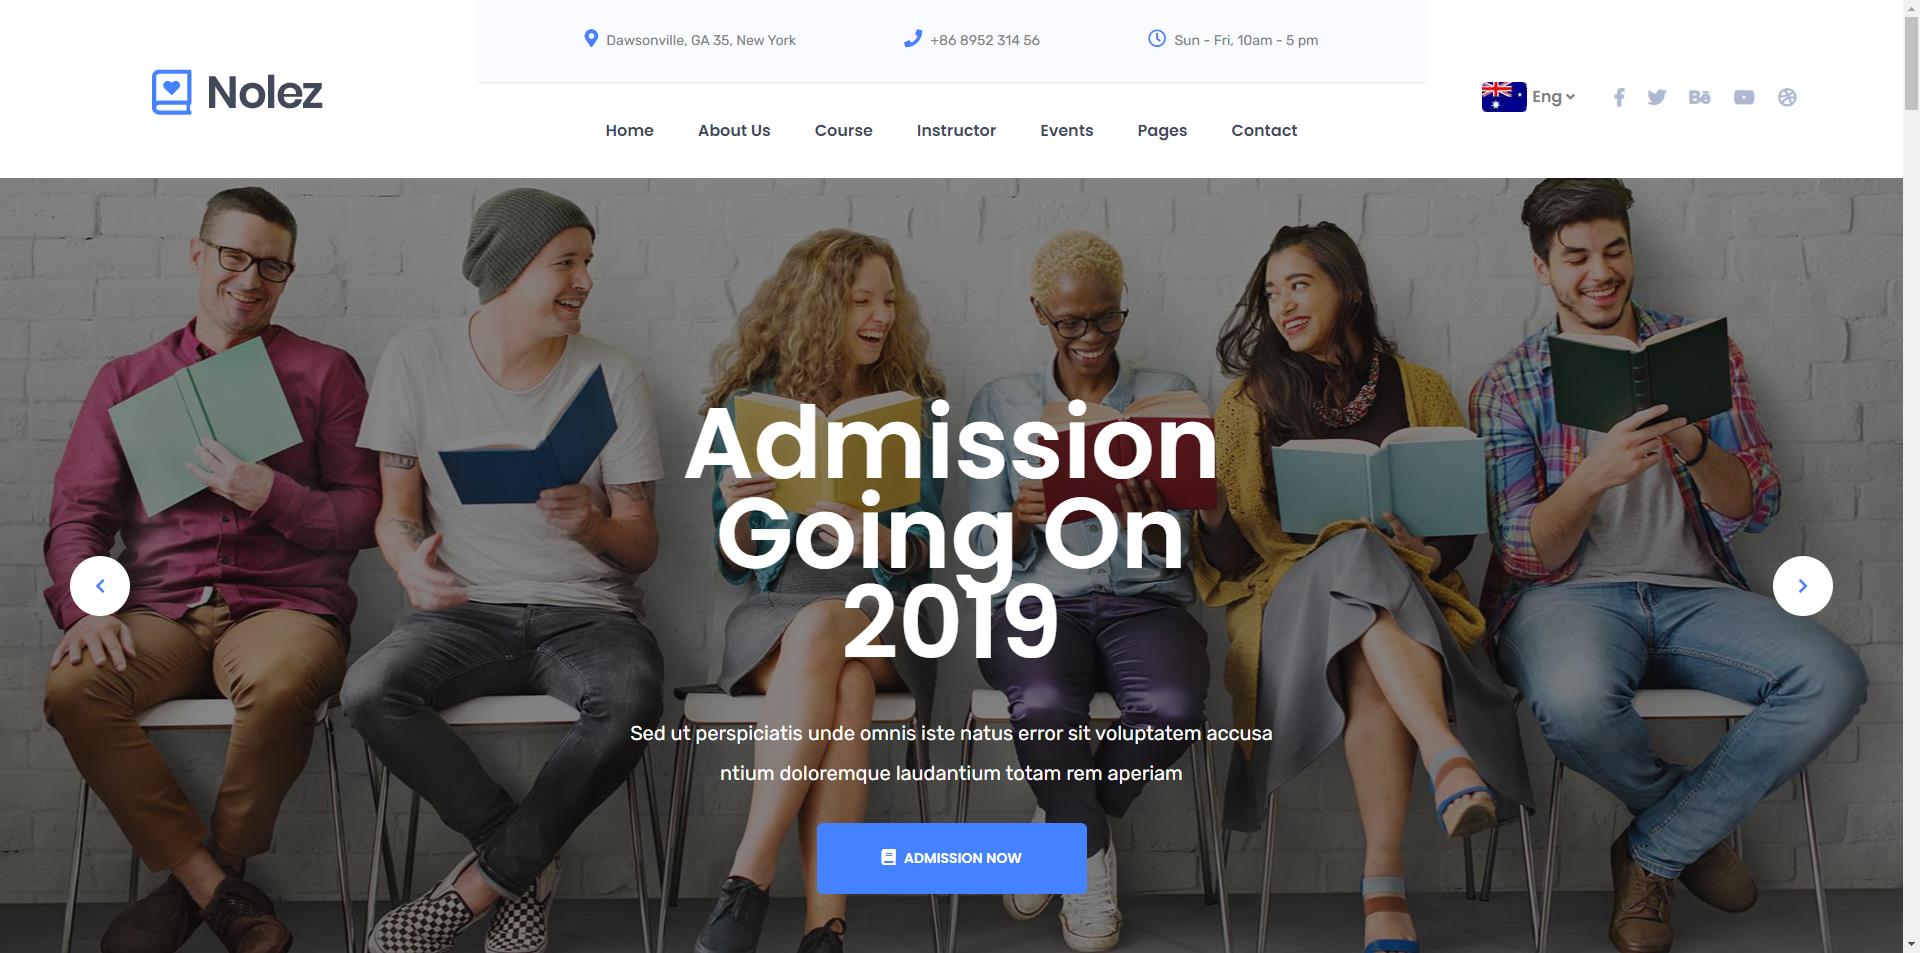Click the phone number +86 8952 314 56
This screenshot has height=953, width=1920.
point(985,40)
